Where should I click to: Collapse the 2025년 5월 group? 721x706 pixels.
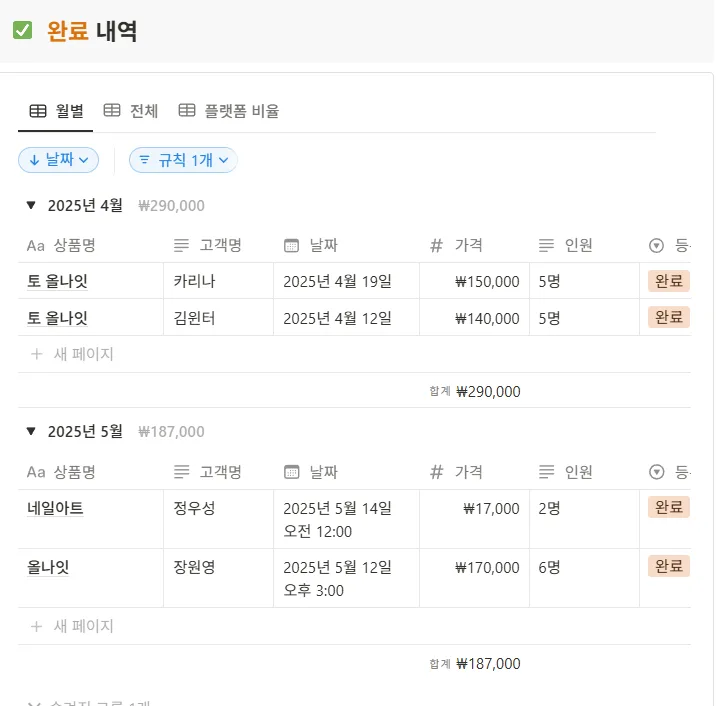pos(31,432)
